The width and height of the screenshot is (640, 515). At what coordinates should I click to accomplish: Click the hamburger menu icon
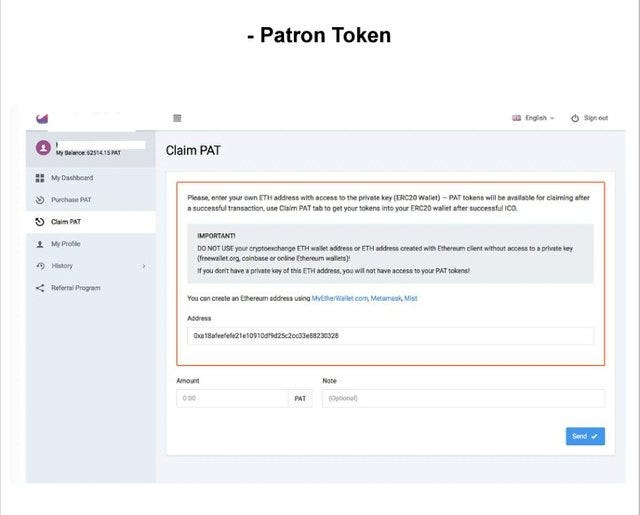click(x=177, y=118)
